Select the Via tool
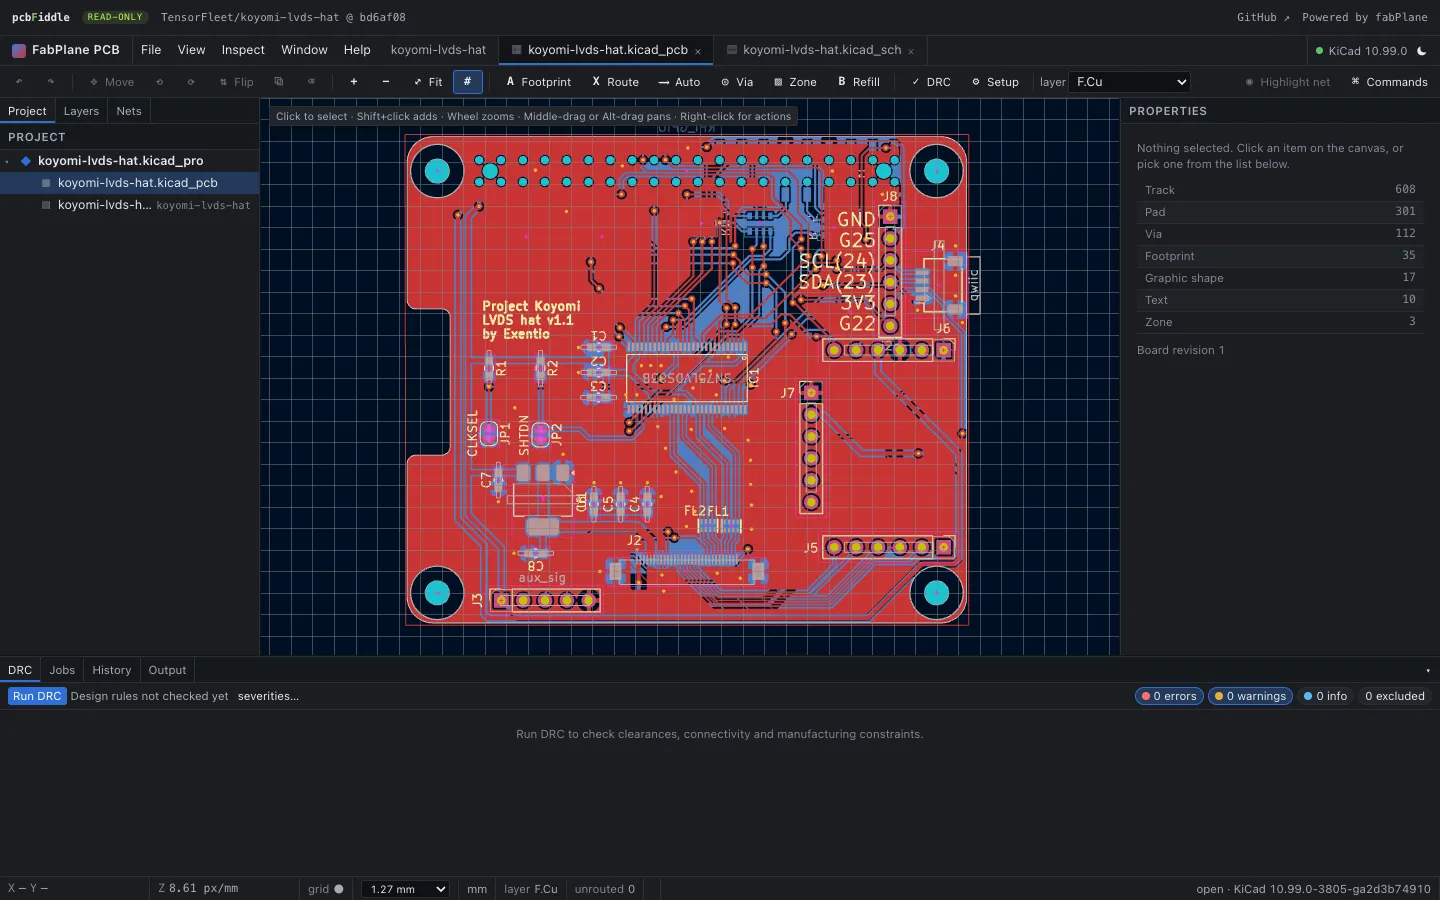Viewport: 1440px width, 900px height. (x=737, y=82)
